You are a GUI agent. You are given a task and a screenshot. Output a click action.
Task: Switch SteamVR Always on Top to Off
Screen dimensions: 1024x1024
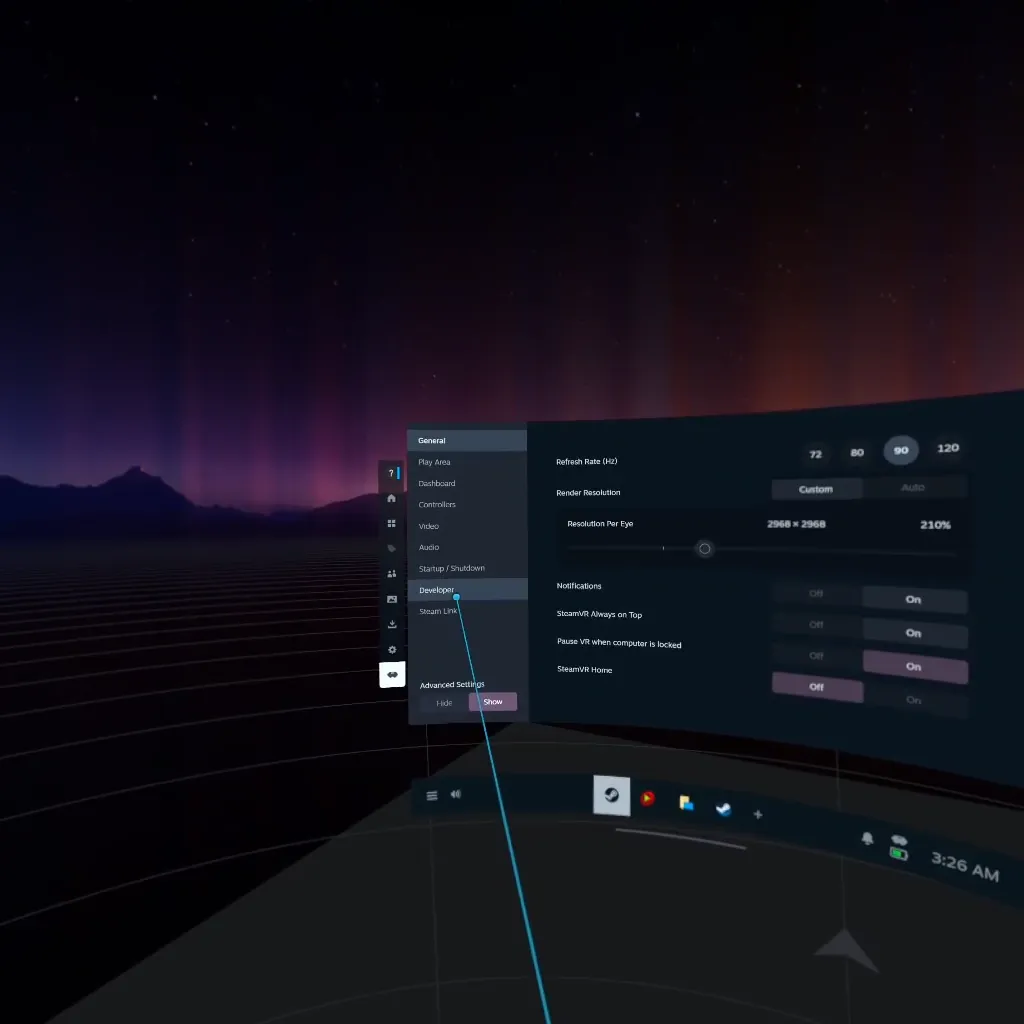[816, 625]
